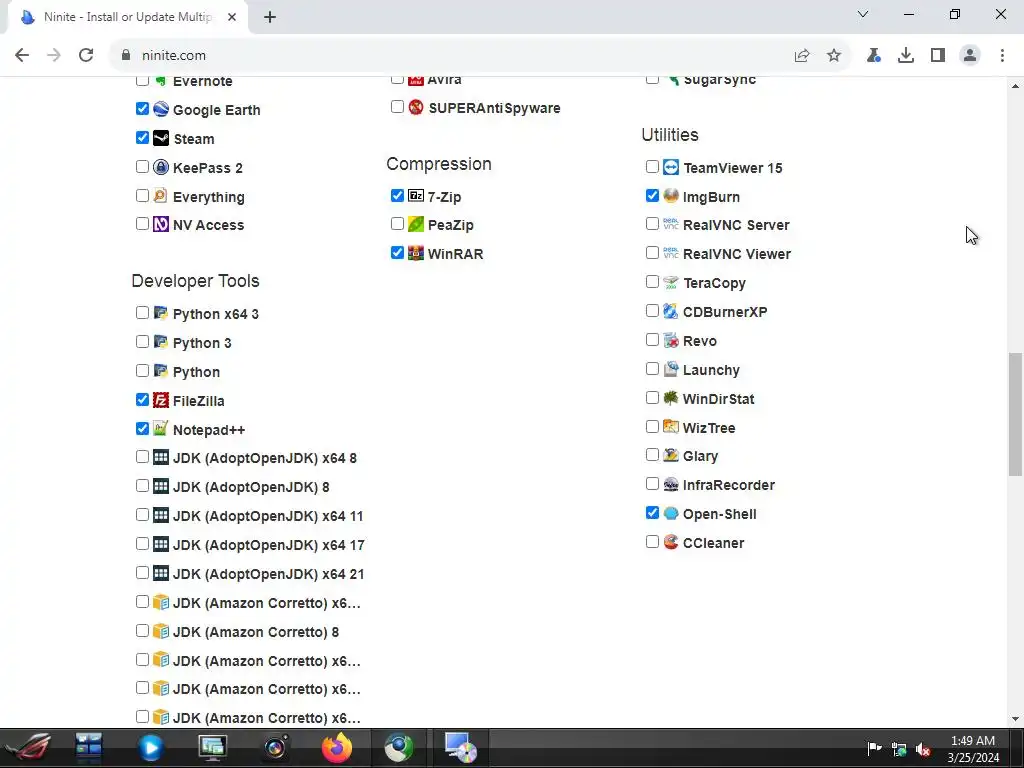1024x768 pixels.
Task: Click the KeePass 2 lock icon
Action: pyautogui.click(x=161, y=167)
